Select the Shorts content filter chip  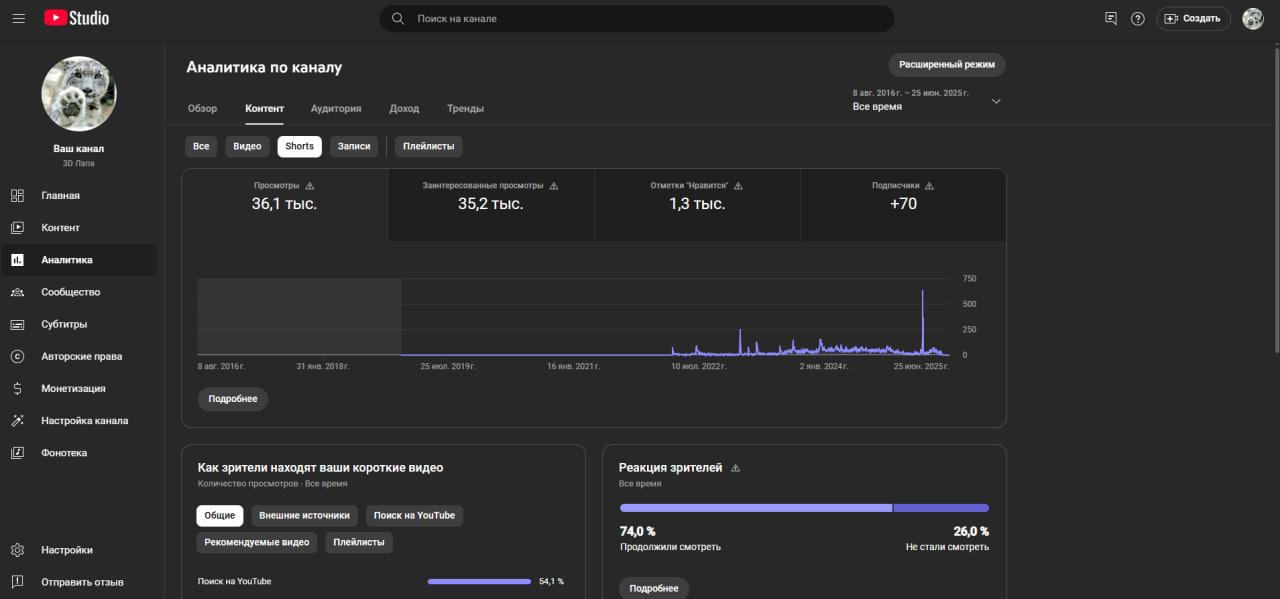[299, 146]
